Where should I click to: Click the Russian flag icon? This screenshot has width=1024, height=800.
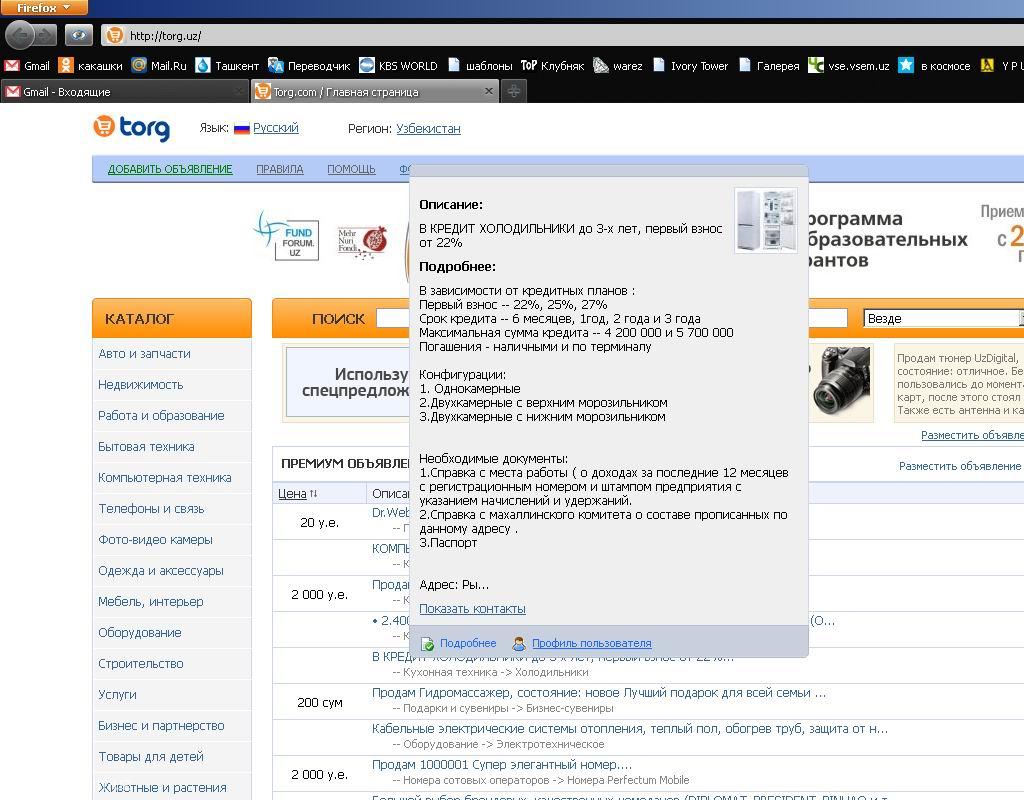point(242,129)
